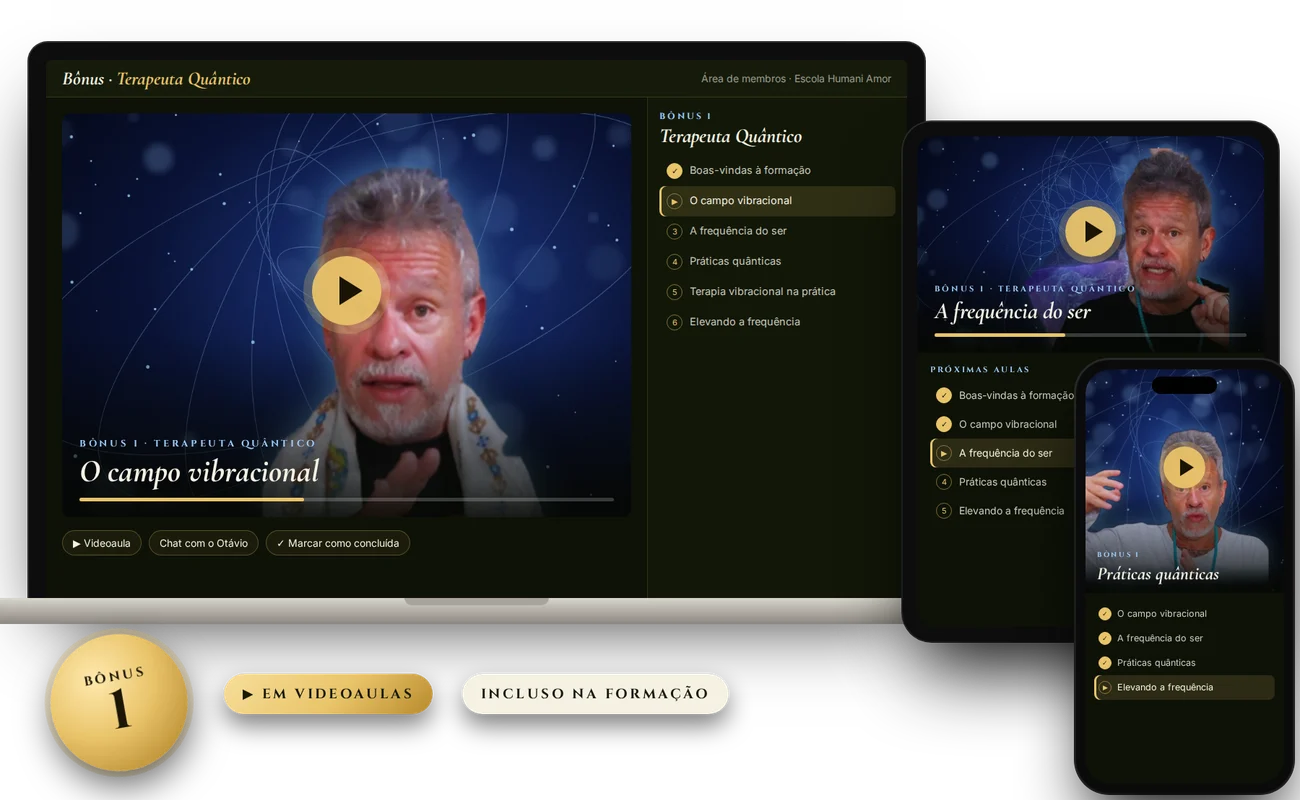The image size is (1300, 800).
Task: Select highlighted tablet lesson A frequência do ser
Action: [x=1003, y=453]
